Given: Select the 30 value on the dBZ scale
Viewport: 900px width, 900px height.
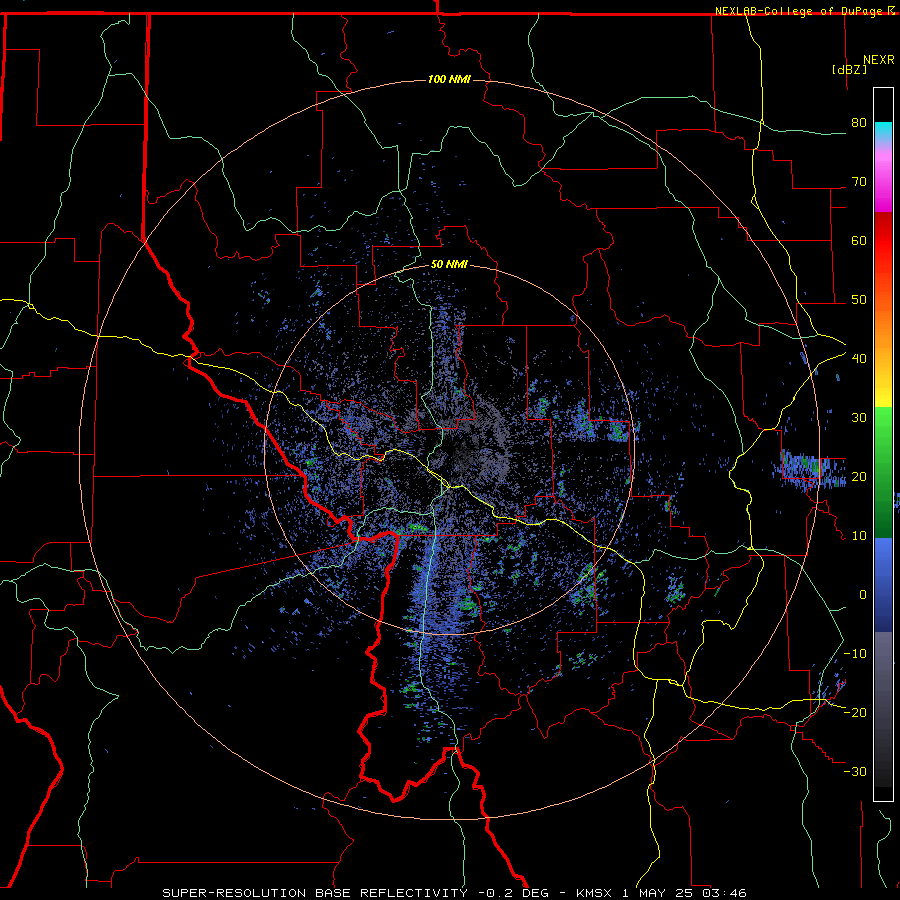Looking at the screenshot, I should [x=859, y=417].
